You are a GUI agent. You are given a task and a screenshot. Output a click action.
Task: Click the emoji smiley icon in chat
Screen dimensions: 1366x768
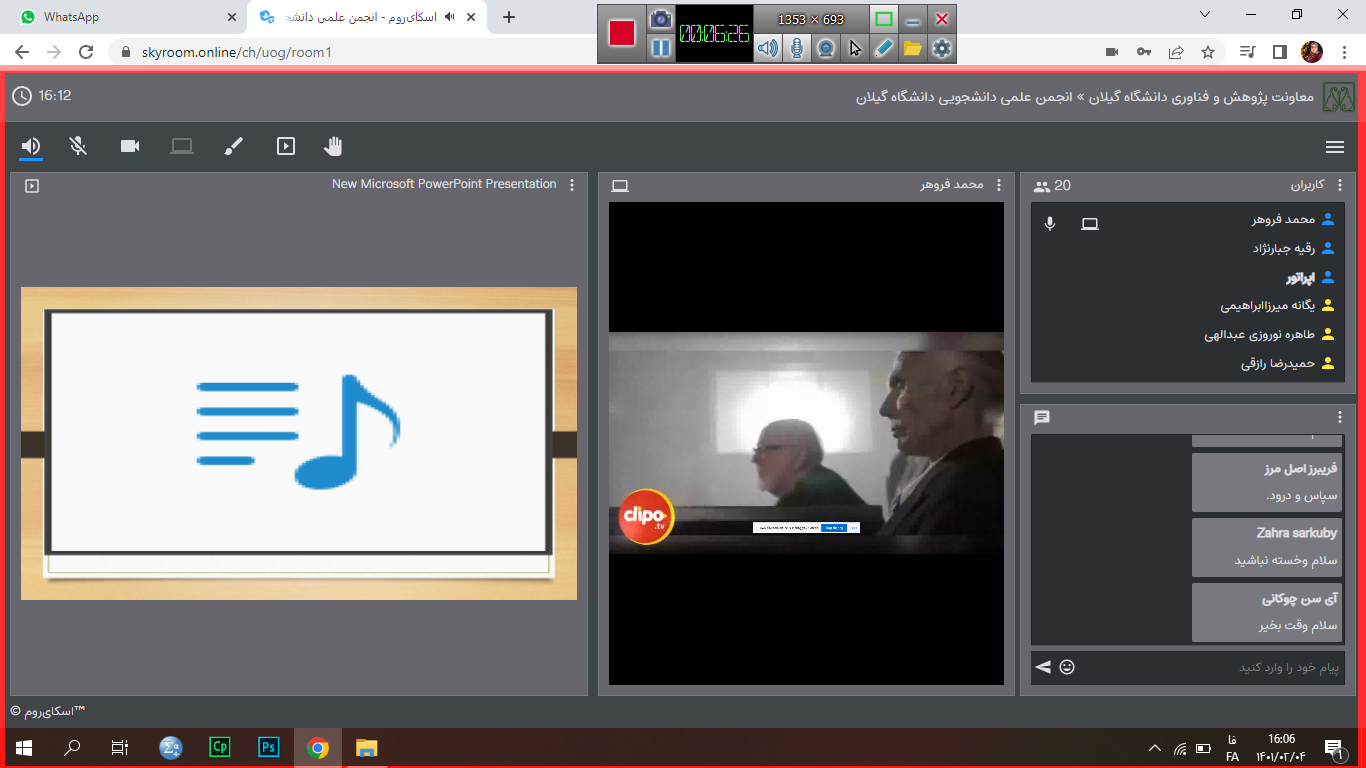[1067, 667]
